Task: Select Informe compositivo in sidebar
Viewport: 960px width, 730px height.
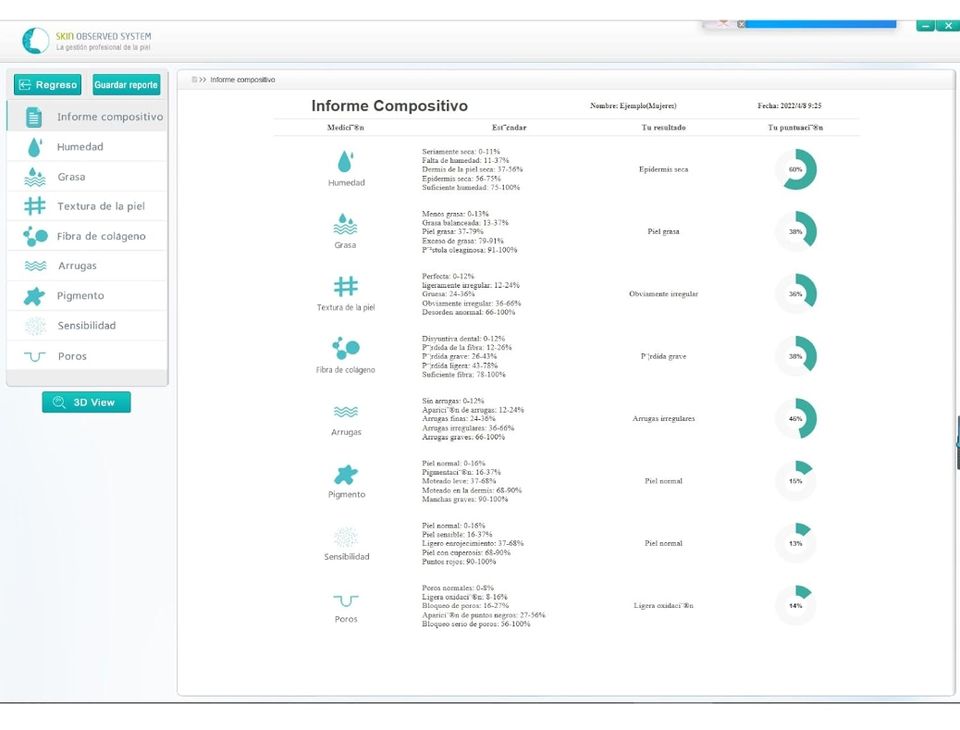Action: [x=87, y=116]
